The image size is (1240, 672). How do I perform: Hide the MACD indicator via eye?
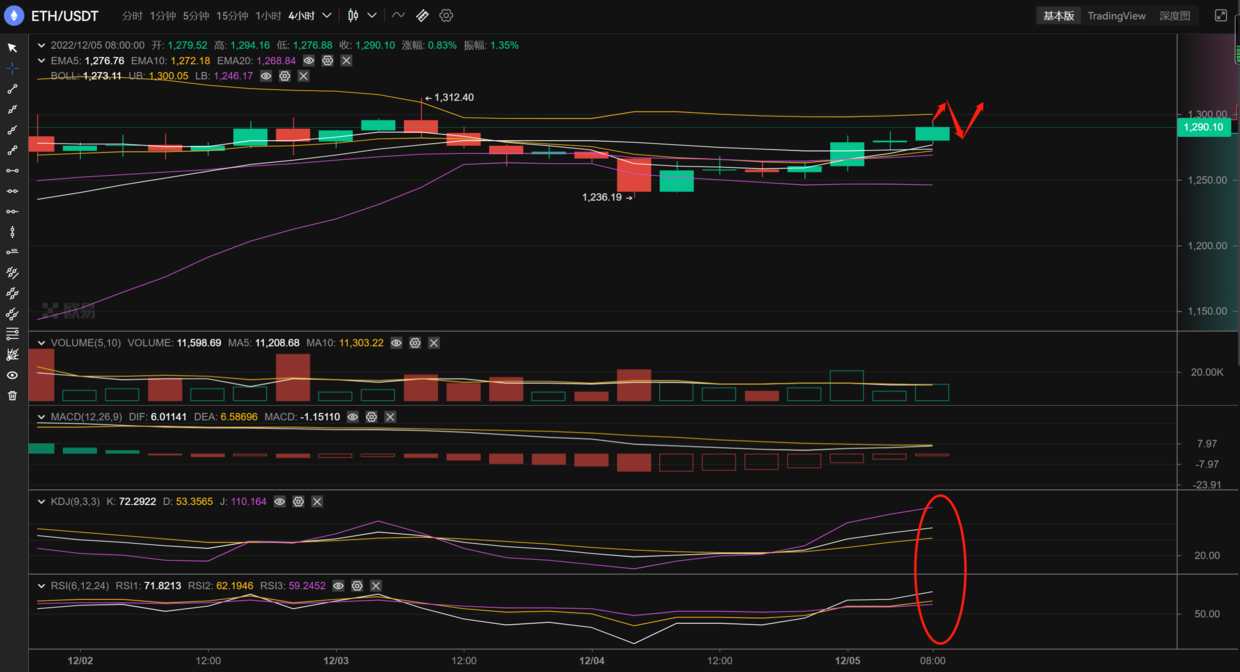(353, 417)
